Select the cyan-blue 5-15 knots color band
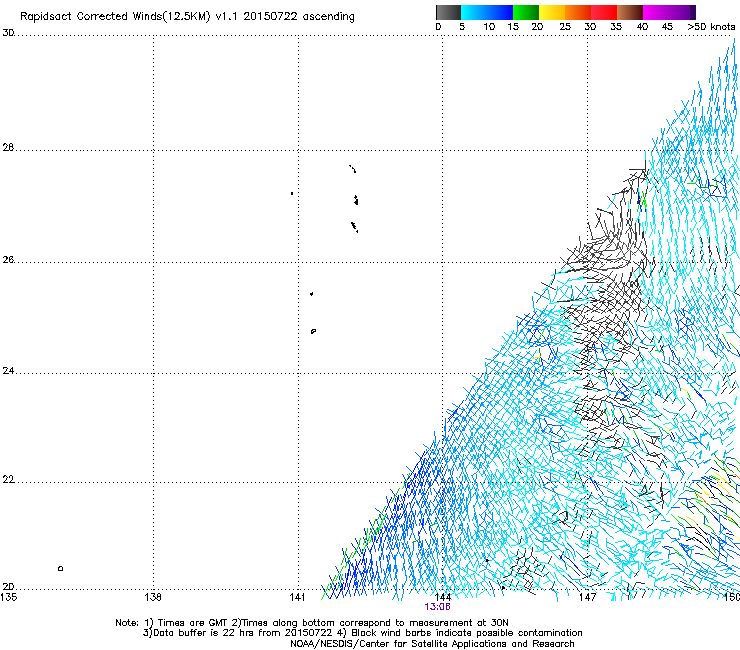Image resolution: width=740 pixels, height=650 pixels. 487,12
